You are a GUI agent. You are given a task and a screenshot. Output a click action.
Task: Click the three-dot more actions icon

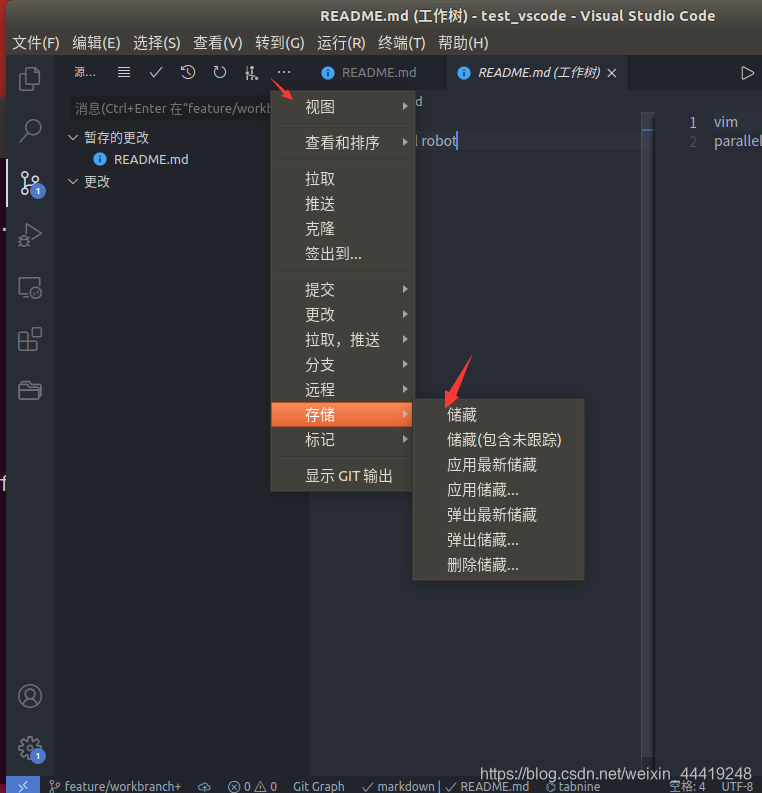point(284,72)
